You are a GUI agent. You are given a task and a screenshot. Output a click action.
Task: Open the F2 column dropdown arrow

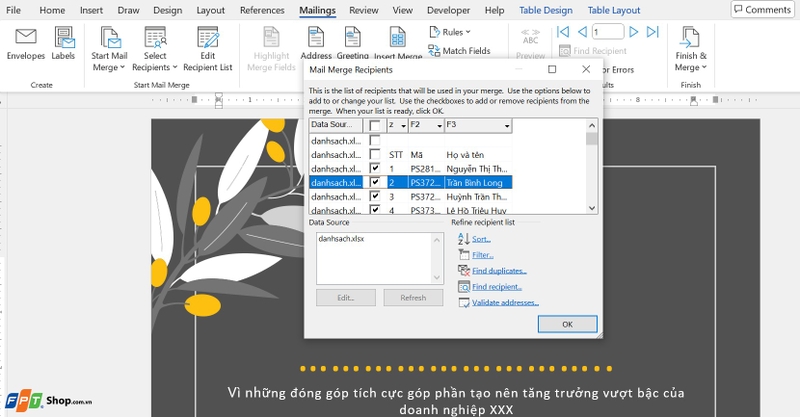439,126
